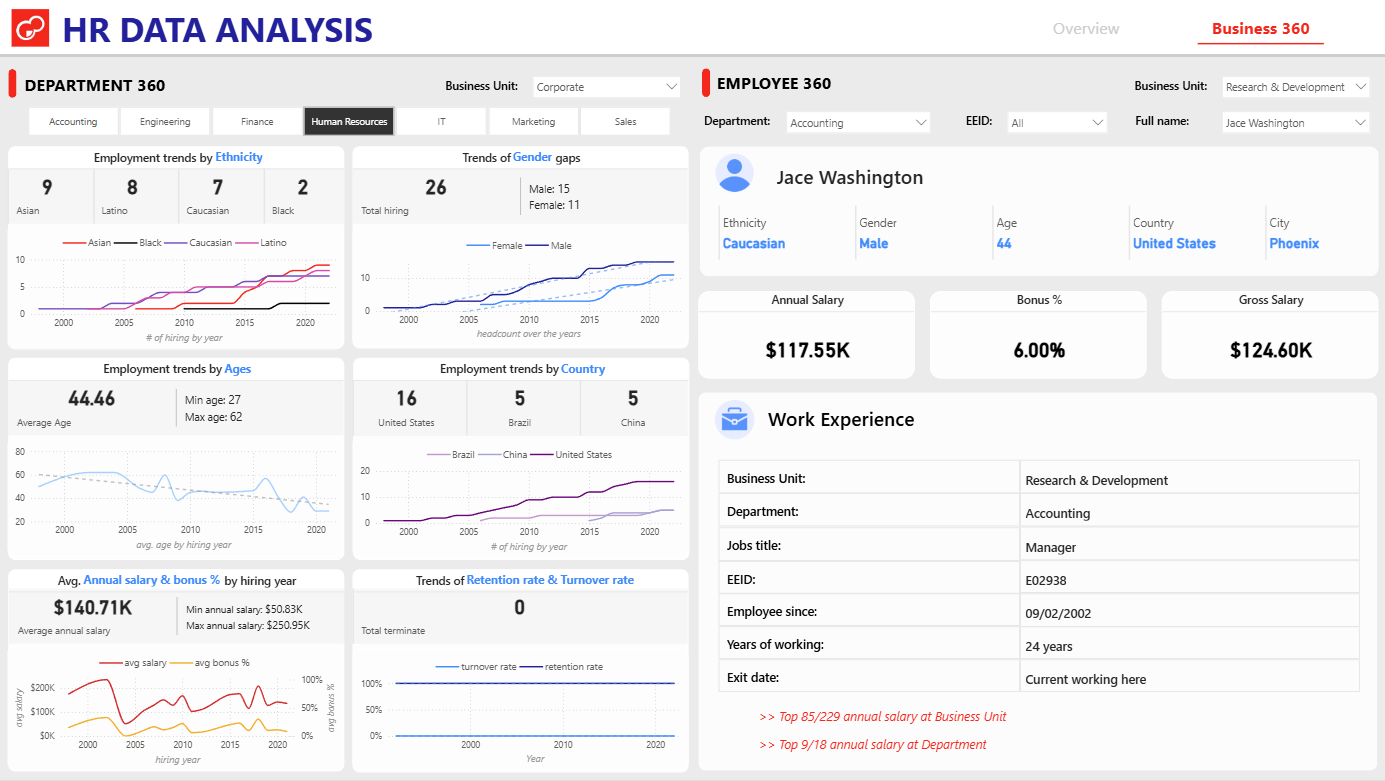Select the Accounting department slicer button
The image size is (1385, 781).
(x=73, y=121)
